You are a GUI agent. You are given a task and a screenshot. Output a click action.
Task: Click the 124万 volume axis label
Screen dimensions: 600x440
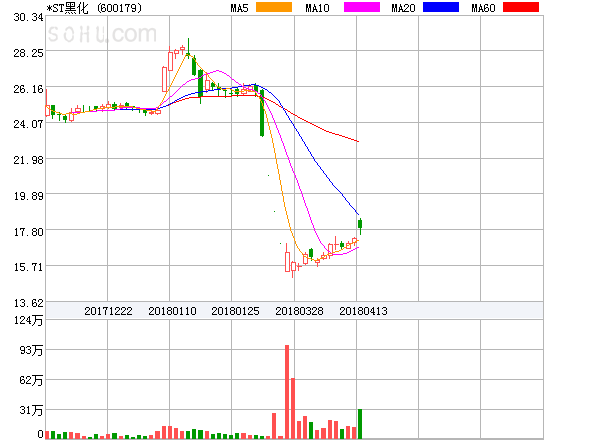coord(28,320)
